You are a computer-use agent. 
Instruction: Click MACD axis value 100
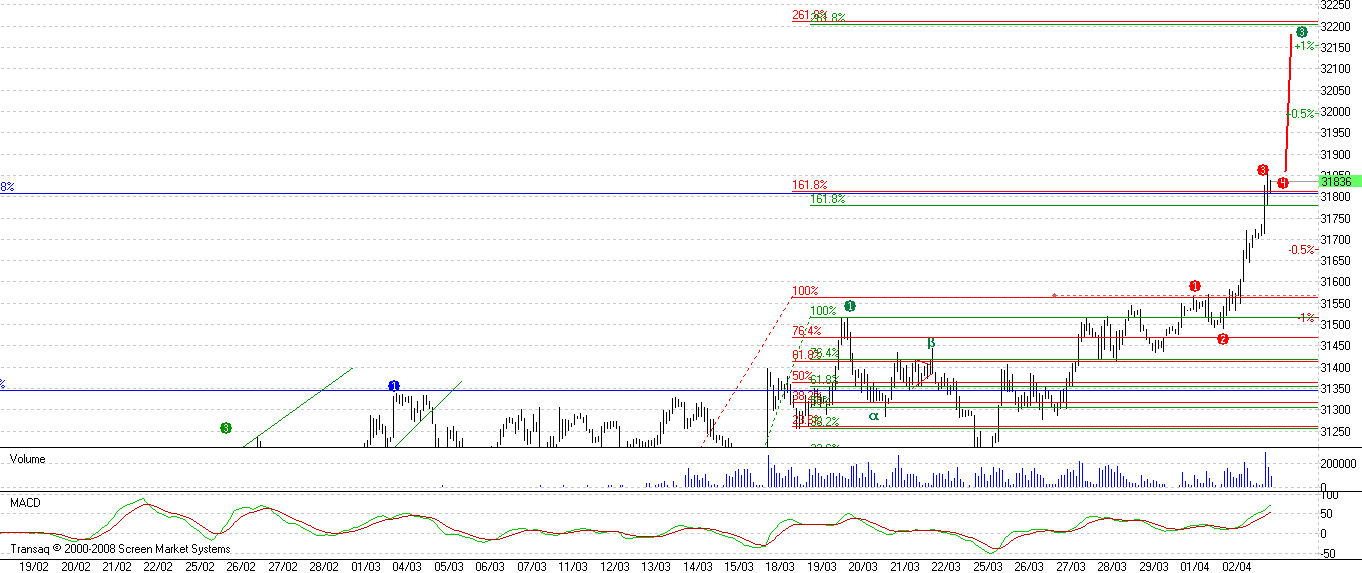tap(1330, 495)
